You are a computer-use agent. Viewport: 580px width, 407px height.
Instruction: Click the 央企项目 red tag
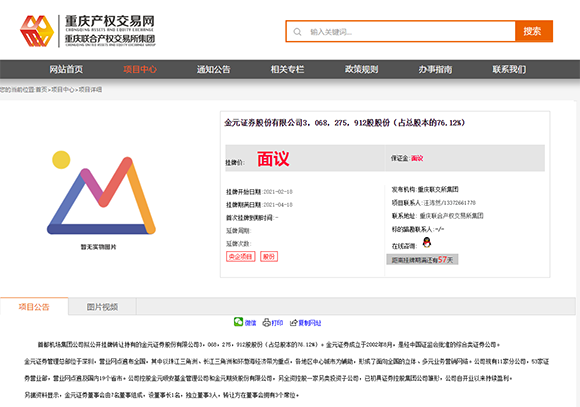(x=240, y=256)
